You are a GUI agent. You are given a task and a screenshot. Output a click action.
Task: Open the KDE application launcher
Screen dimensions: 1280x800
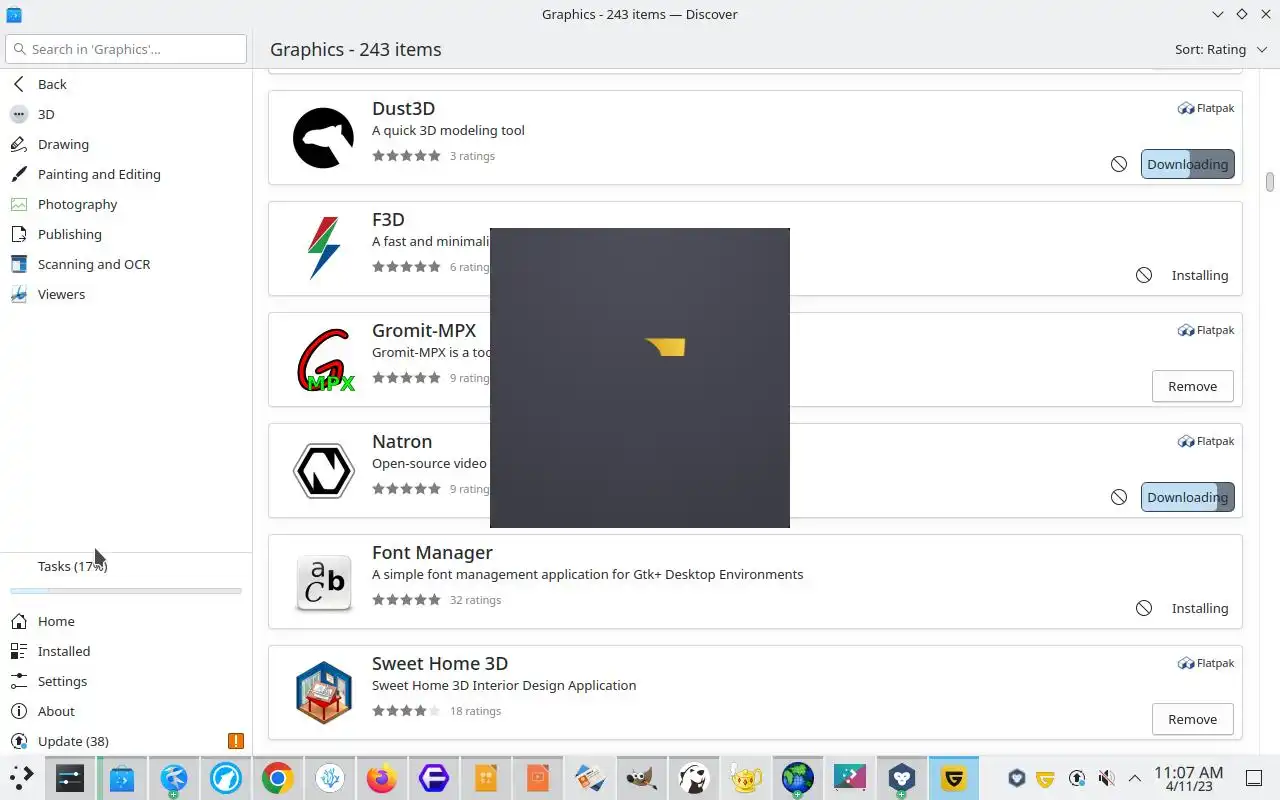click(x=22, y=778)
